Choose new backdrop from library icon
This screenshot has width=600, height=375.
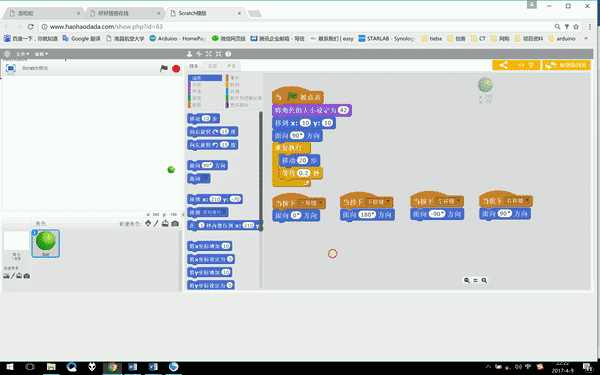click(x=6, y=276)
